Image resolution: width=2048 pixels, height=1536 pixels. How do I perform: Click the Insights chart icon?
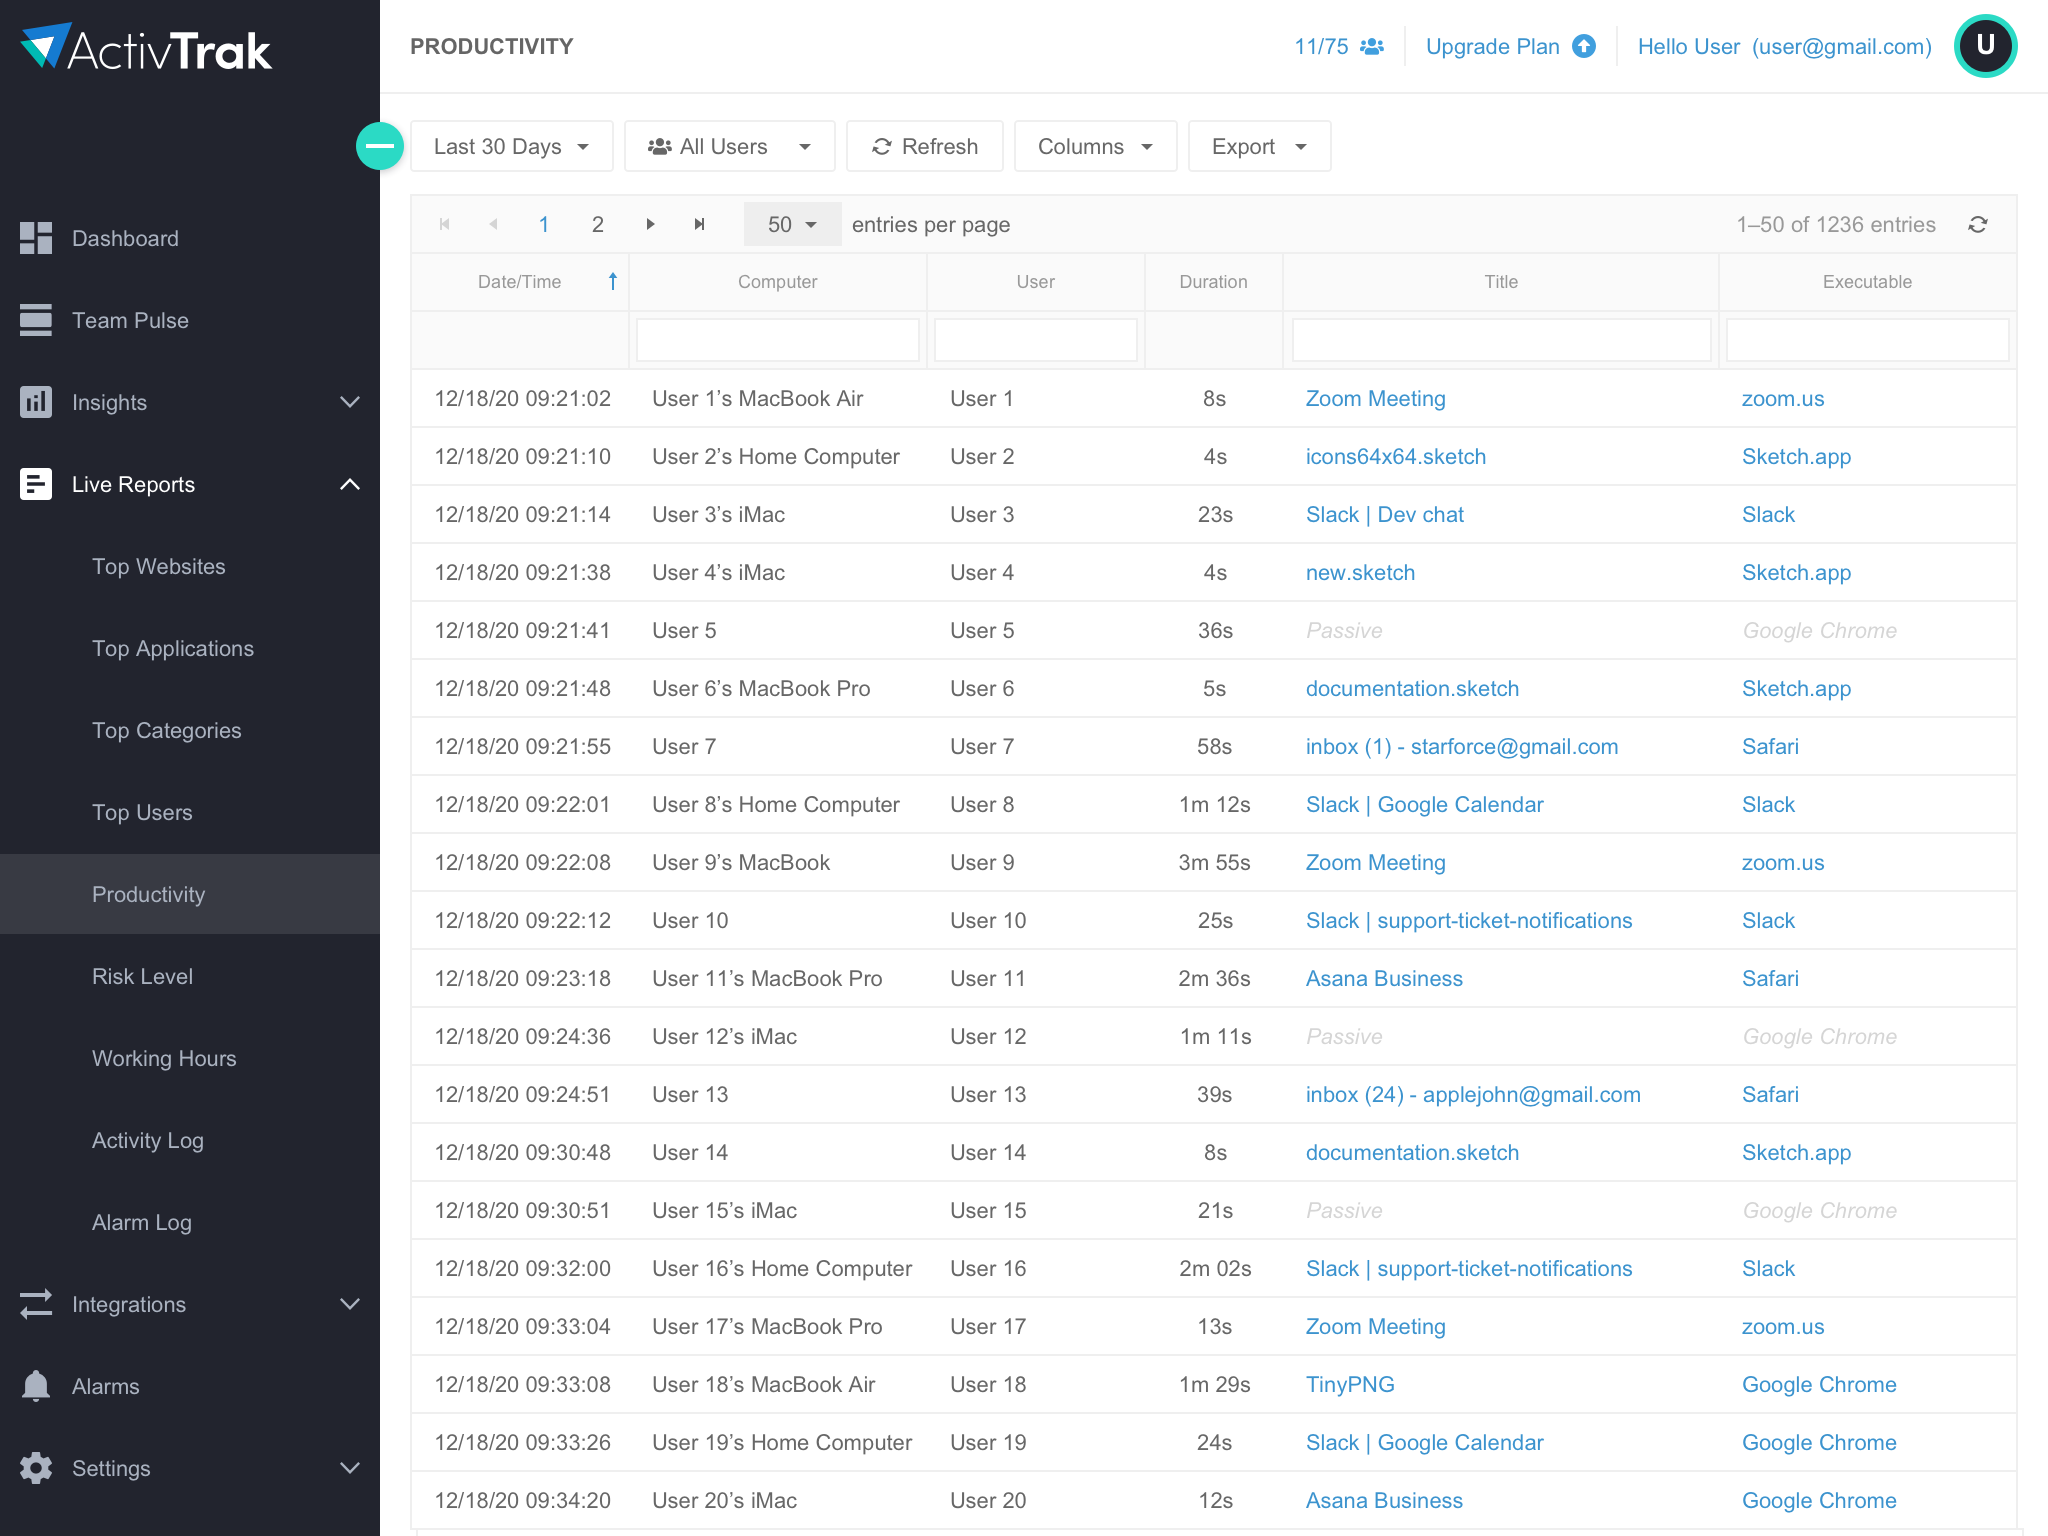[x=36, y=402]
